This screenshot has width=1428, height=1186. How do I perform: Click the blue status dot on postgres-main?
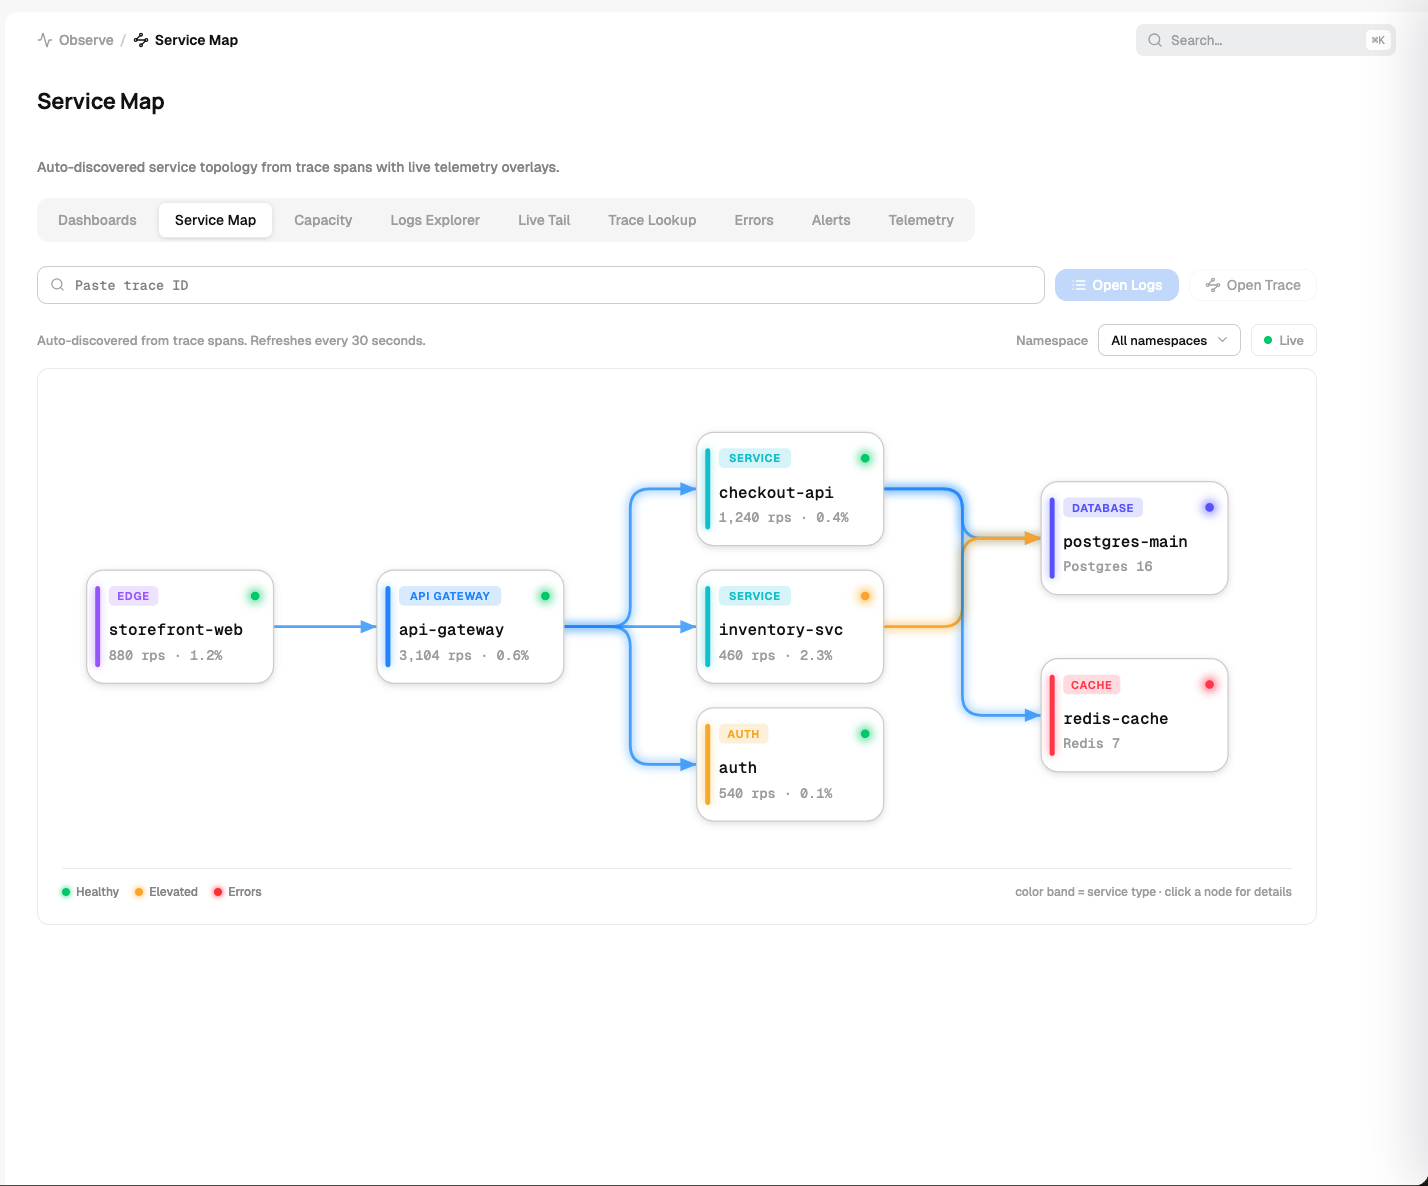coord(1209,507)
